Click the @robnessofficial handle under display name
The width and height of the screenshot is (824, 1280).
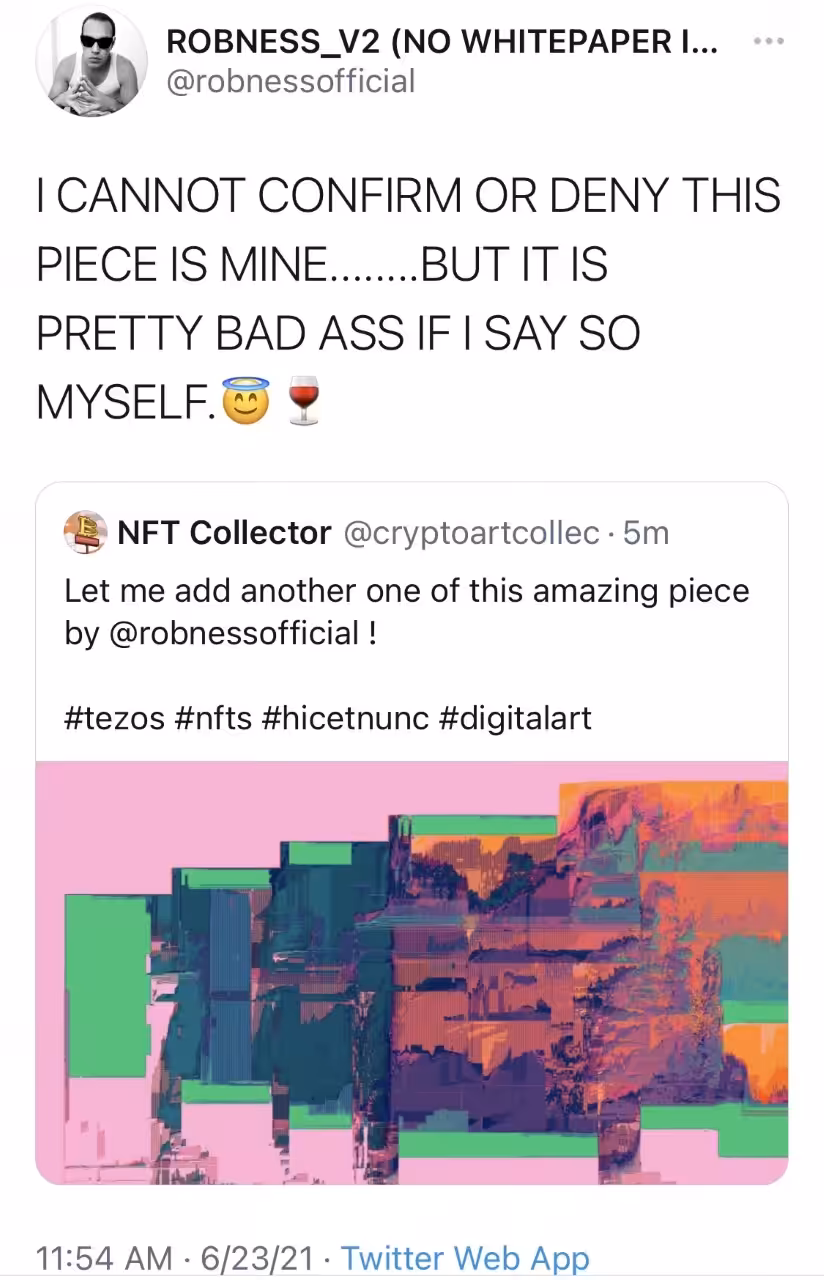coord(290,81)
